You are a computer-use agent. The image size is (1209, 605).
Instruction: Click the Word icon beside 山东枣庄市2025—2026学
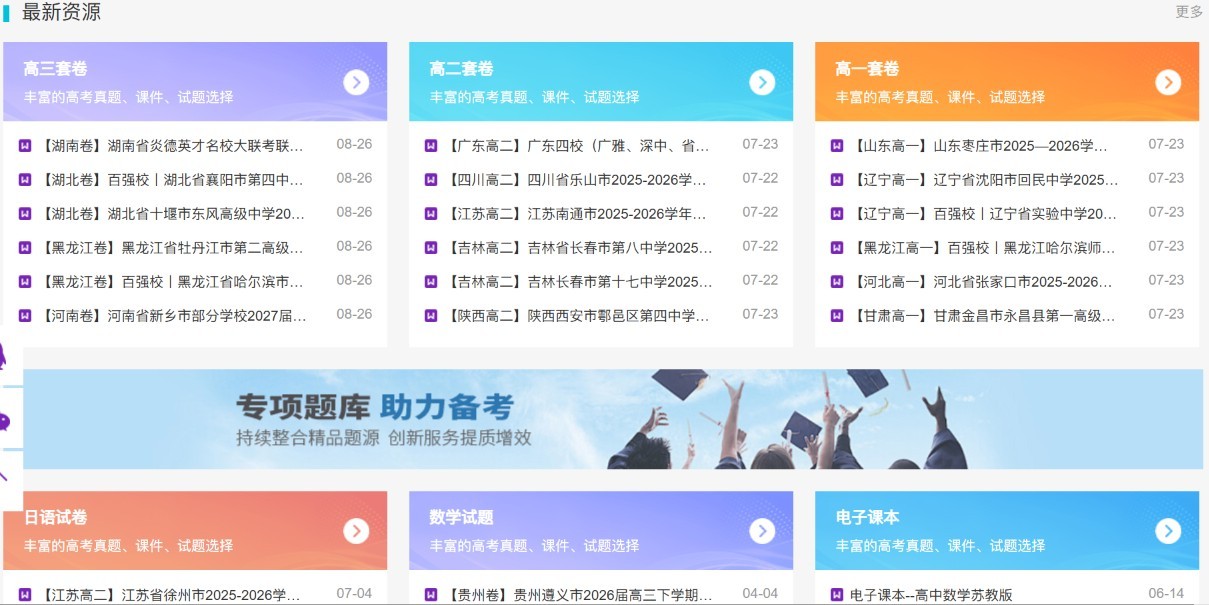pyautogui.click(x=837, y=146)
